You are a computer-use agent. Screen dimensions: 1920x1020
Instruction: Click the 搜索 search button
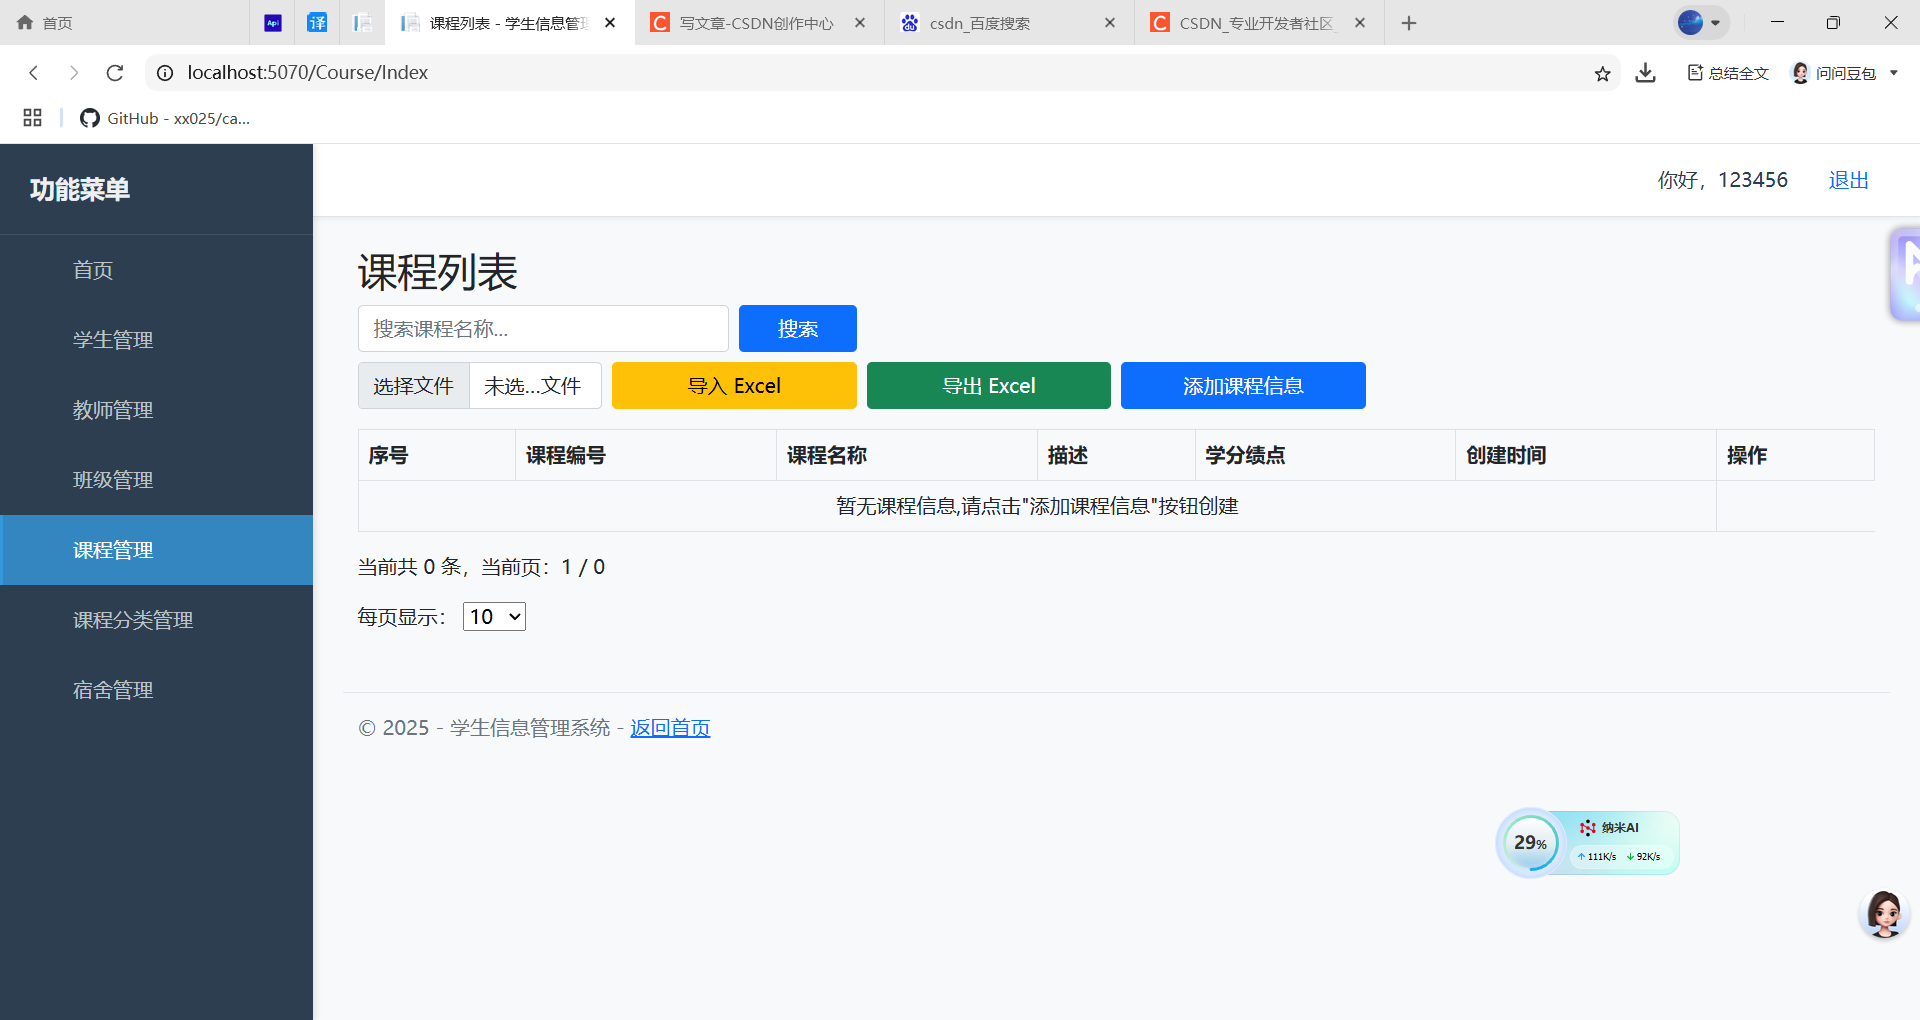tap(797, 328)
